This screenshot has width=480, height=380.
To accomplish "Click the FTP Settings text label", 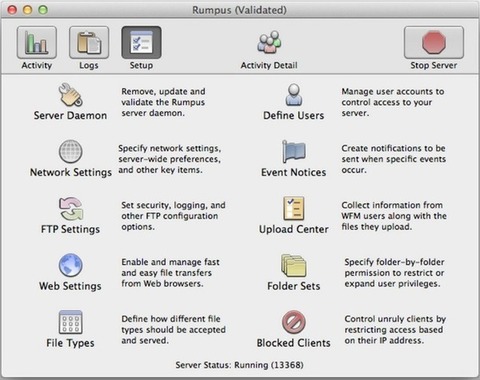I will click(70, 229).
